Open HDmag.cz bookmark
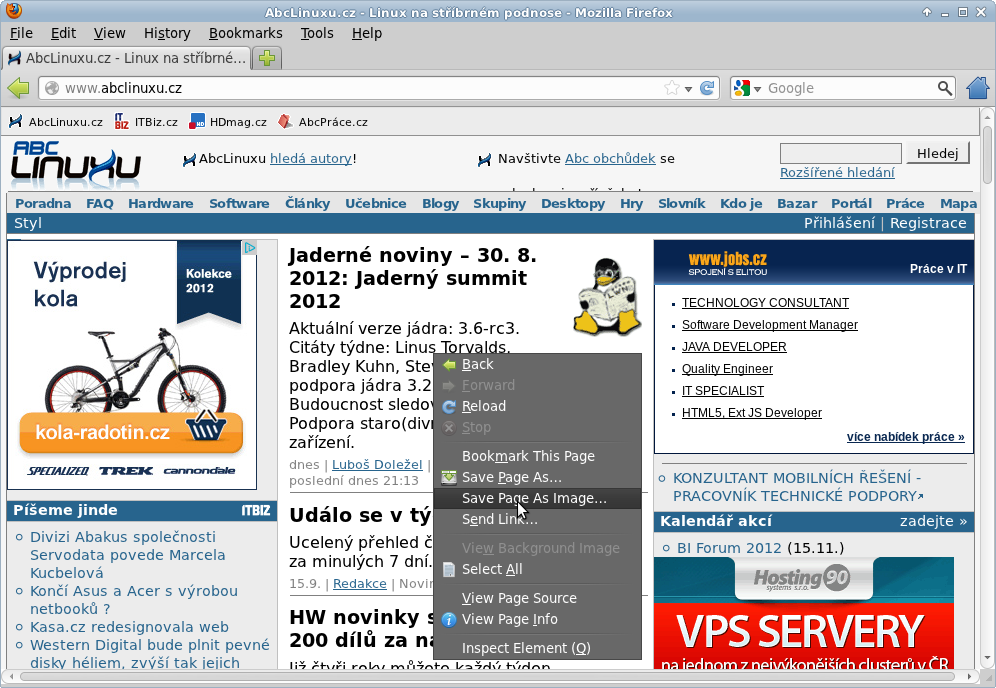 click(228, 122)
